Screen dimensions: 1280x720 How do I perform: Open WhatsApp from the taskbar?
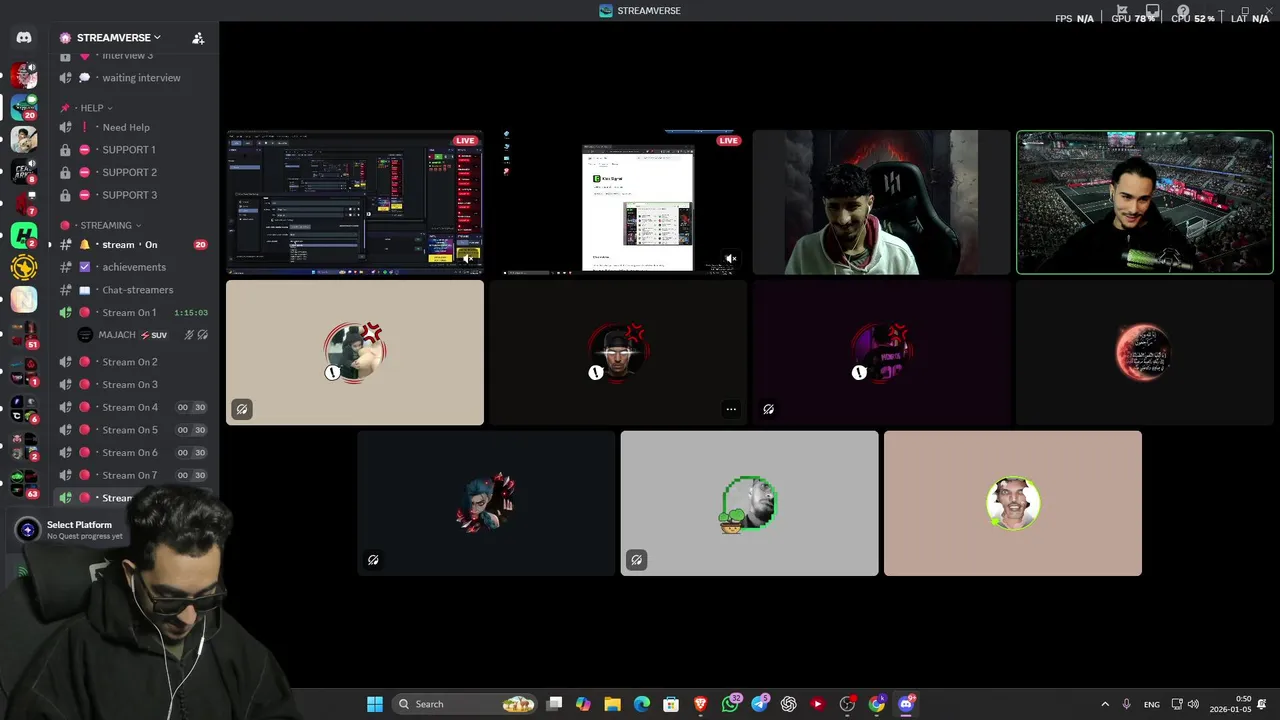[730, 704]
